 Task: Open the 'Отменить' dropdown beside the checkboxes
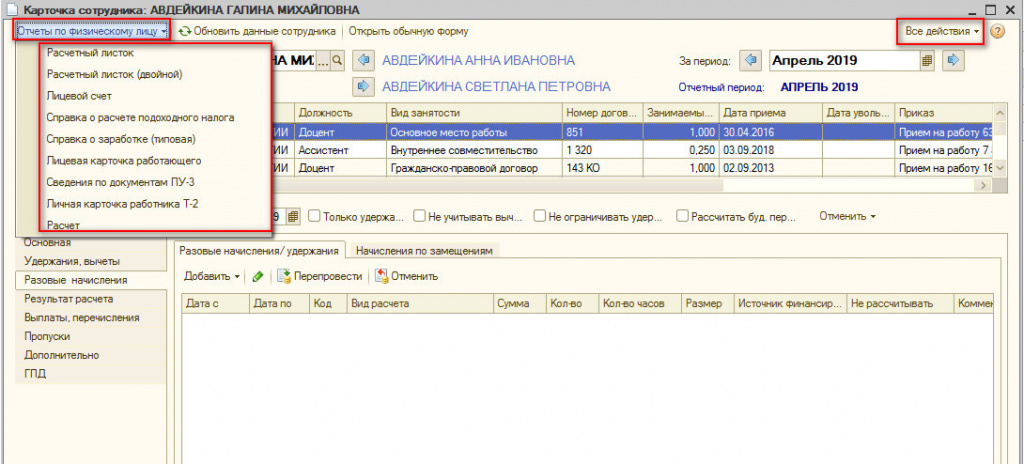(847, 216)
